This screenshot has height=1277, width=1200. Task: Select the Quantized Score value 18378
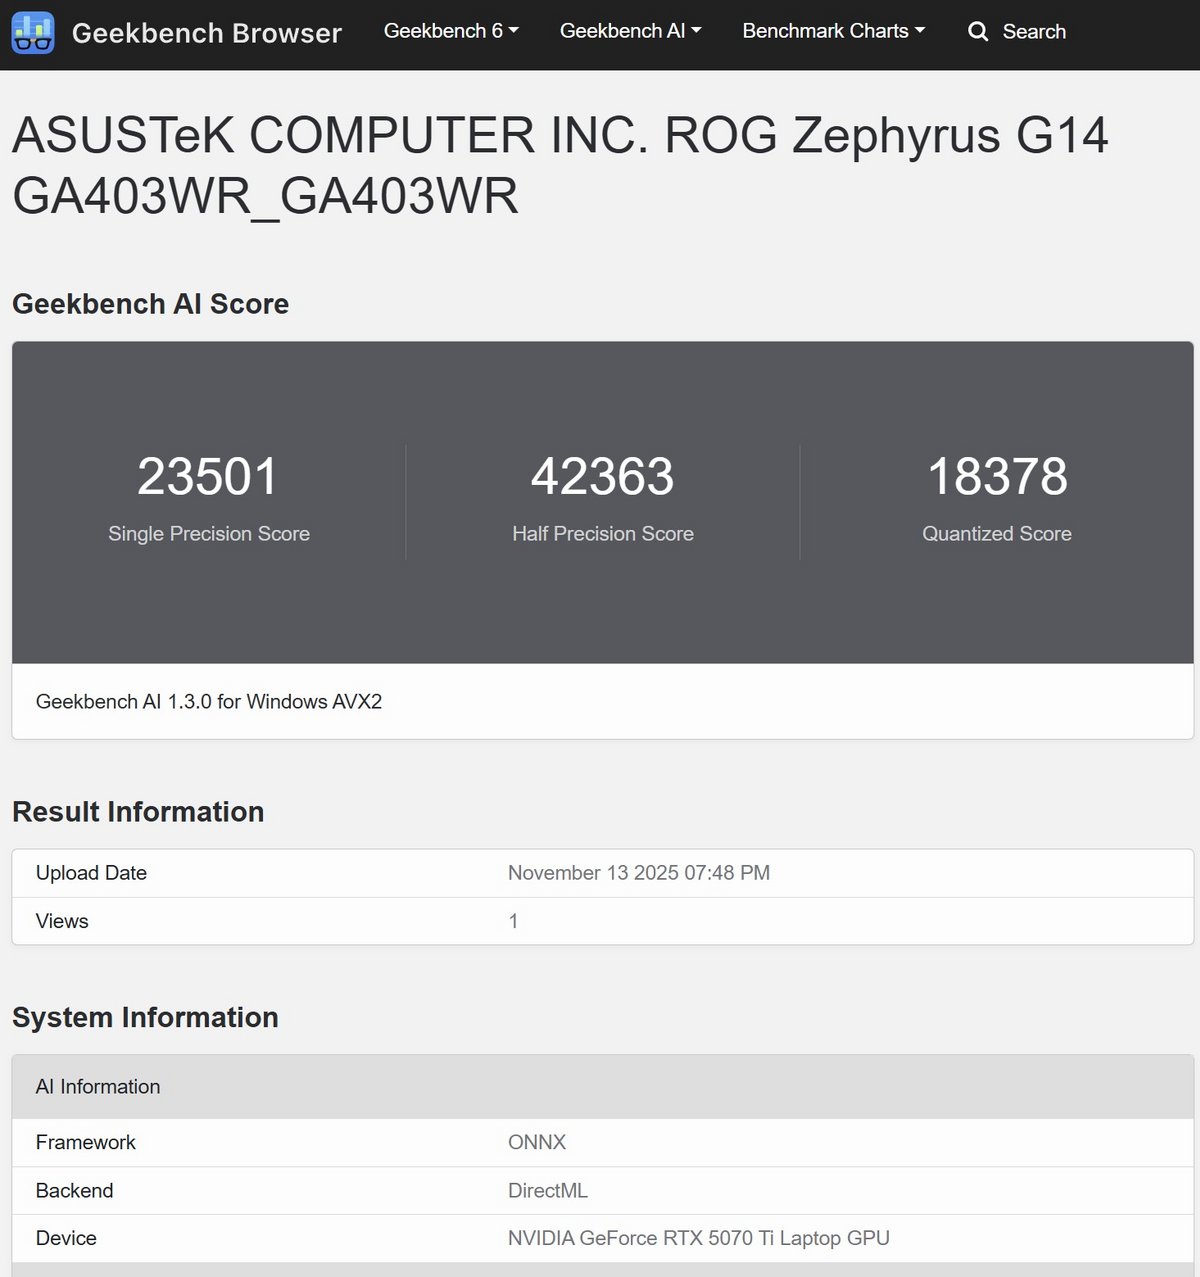point(997,477)
